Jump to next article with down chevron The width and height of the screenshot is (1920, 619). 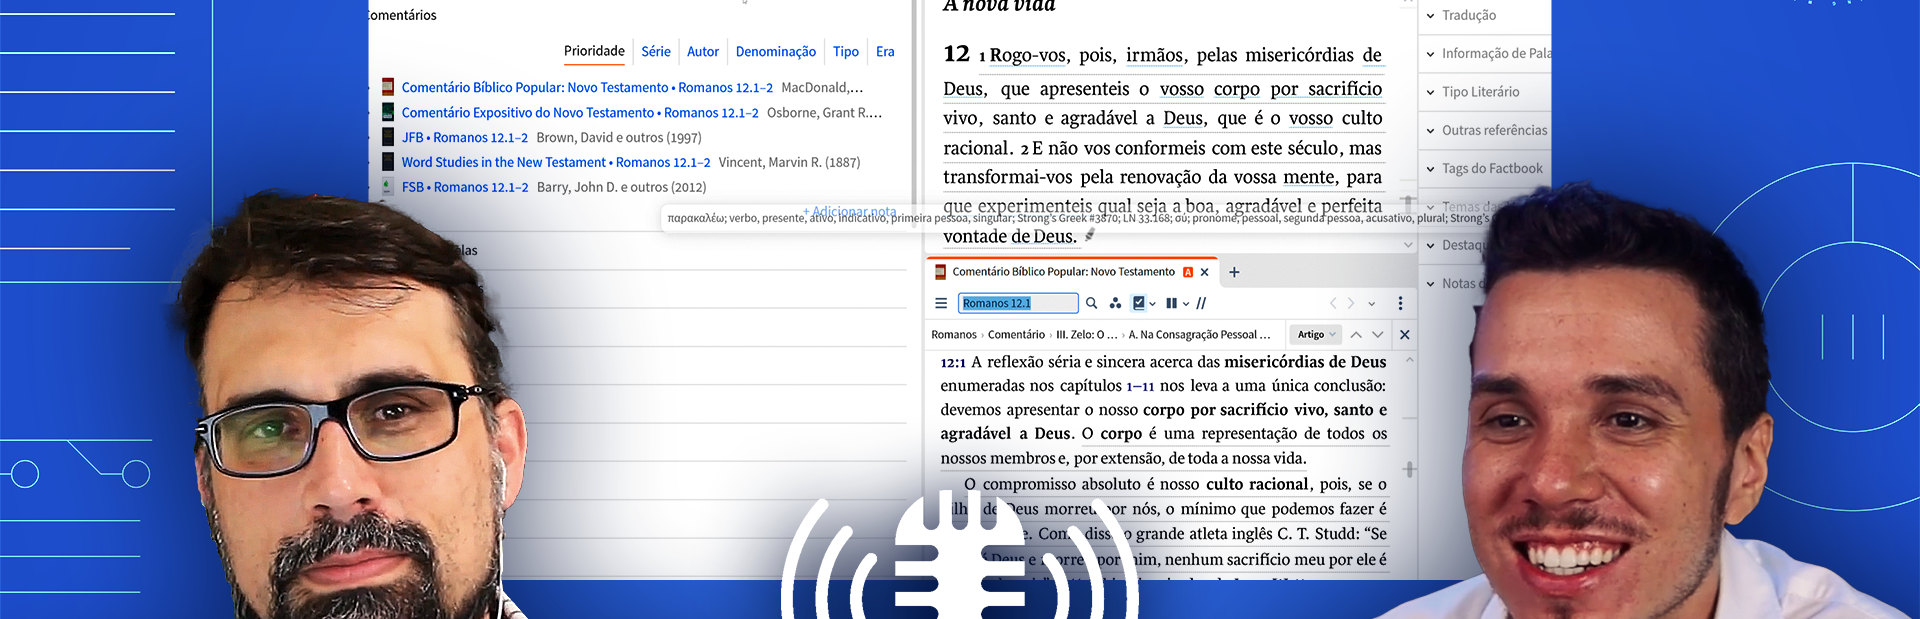click(1378, 334)
